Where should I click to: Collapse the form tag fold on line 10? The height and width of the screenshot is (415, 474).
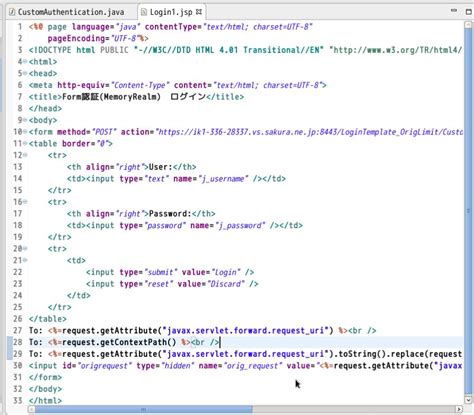coord(25,132)
